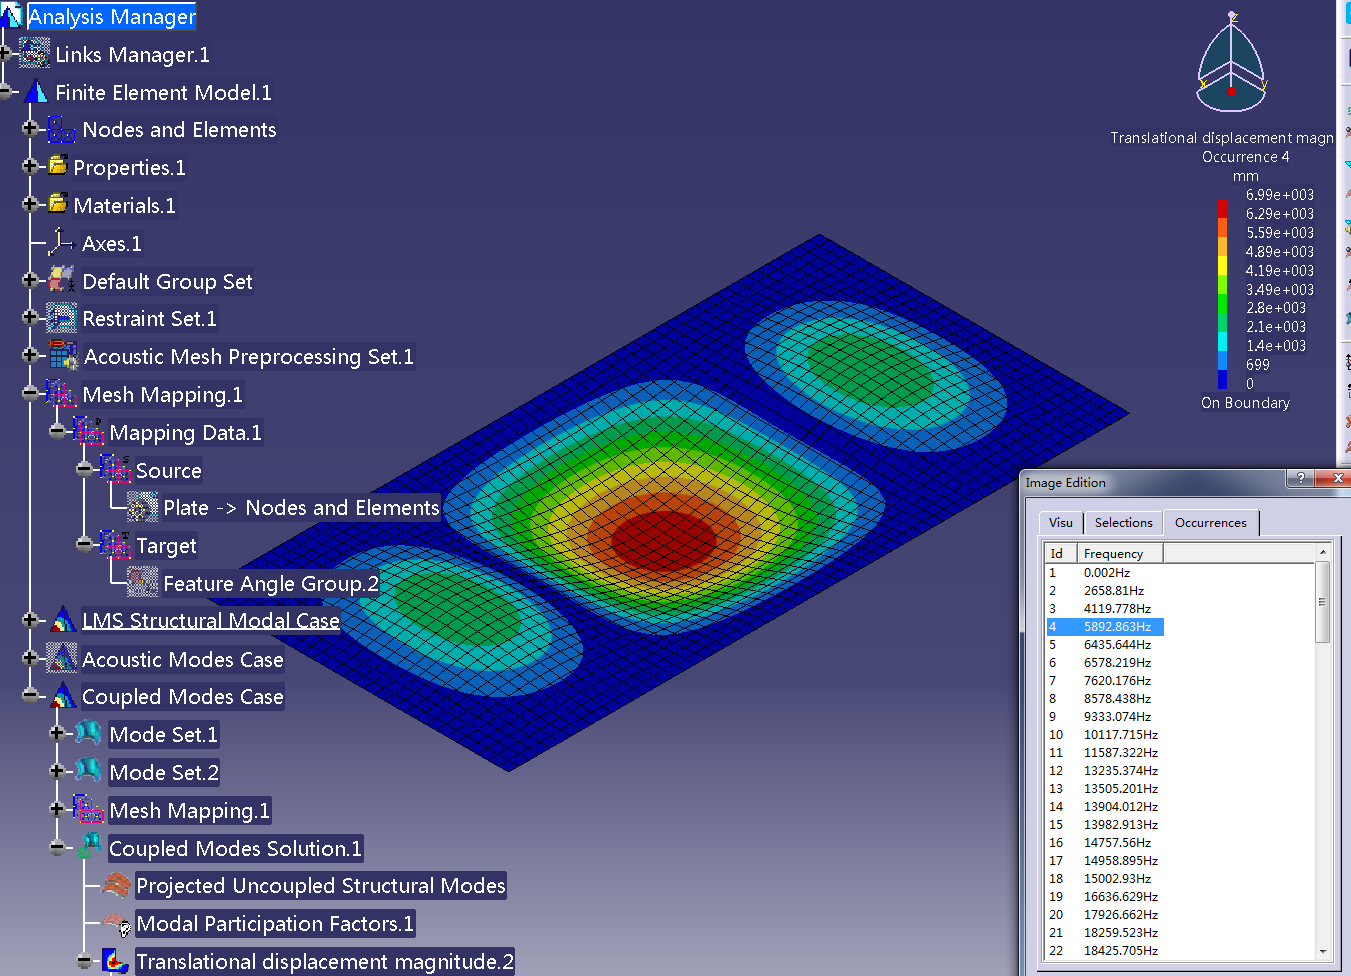Select the Materials.1 icon
The width and height of the screenshot is (1351, 976).
pyautogui.click(x=55, y=205)
